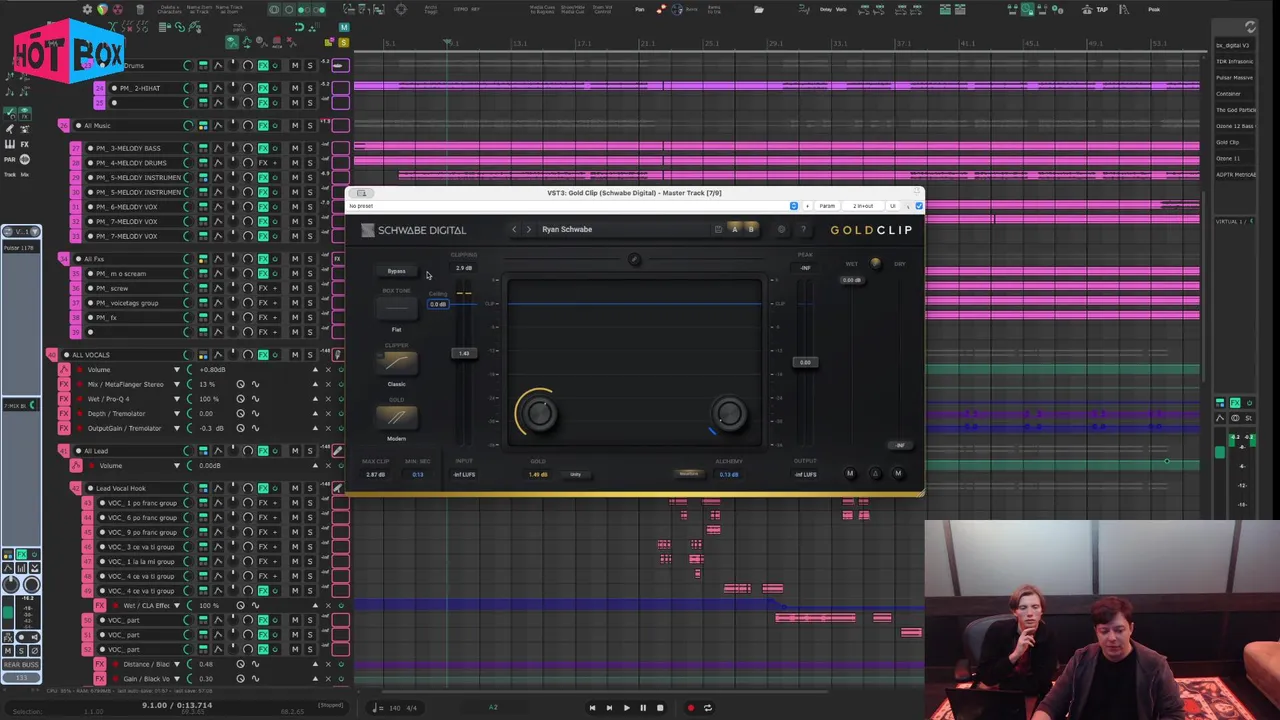The image size is (1280, 720).
Task: Open OutputGain / Tremolator envelope dropdown
Action: tap(177, 428)
